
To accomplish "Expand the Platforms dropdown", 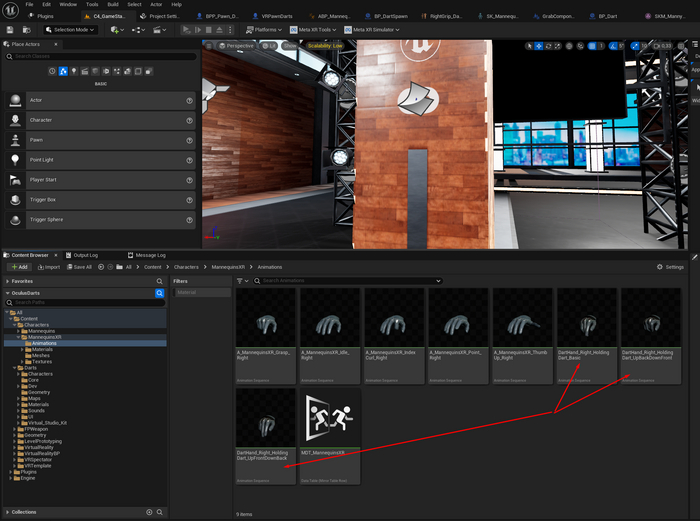I will [266, 30].
